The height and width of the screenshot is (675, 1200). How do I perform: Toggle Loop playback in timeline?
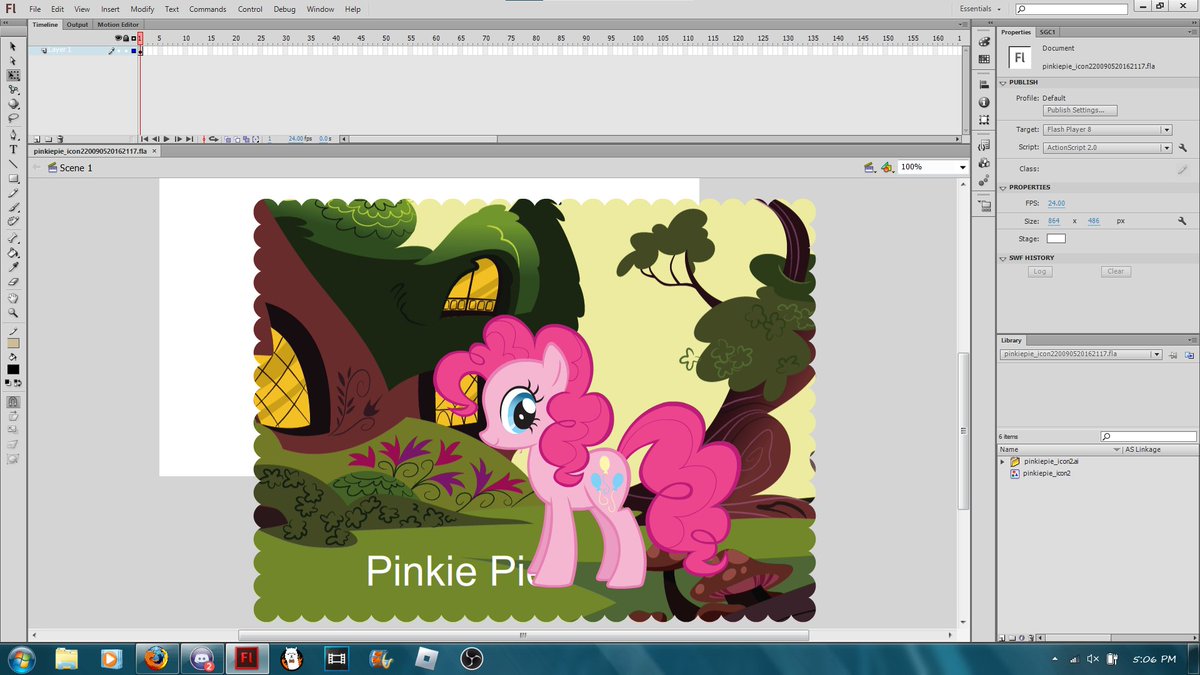pos(214,139)
